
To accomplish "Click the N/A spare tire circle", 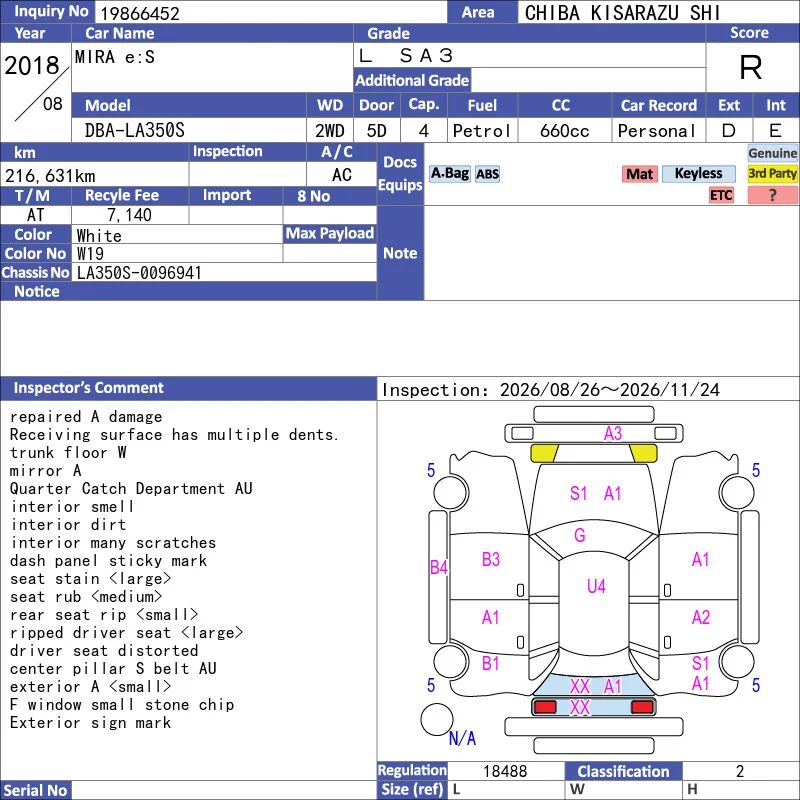I will 437,719.
